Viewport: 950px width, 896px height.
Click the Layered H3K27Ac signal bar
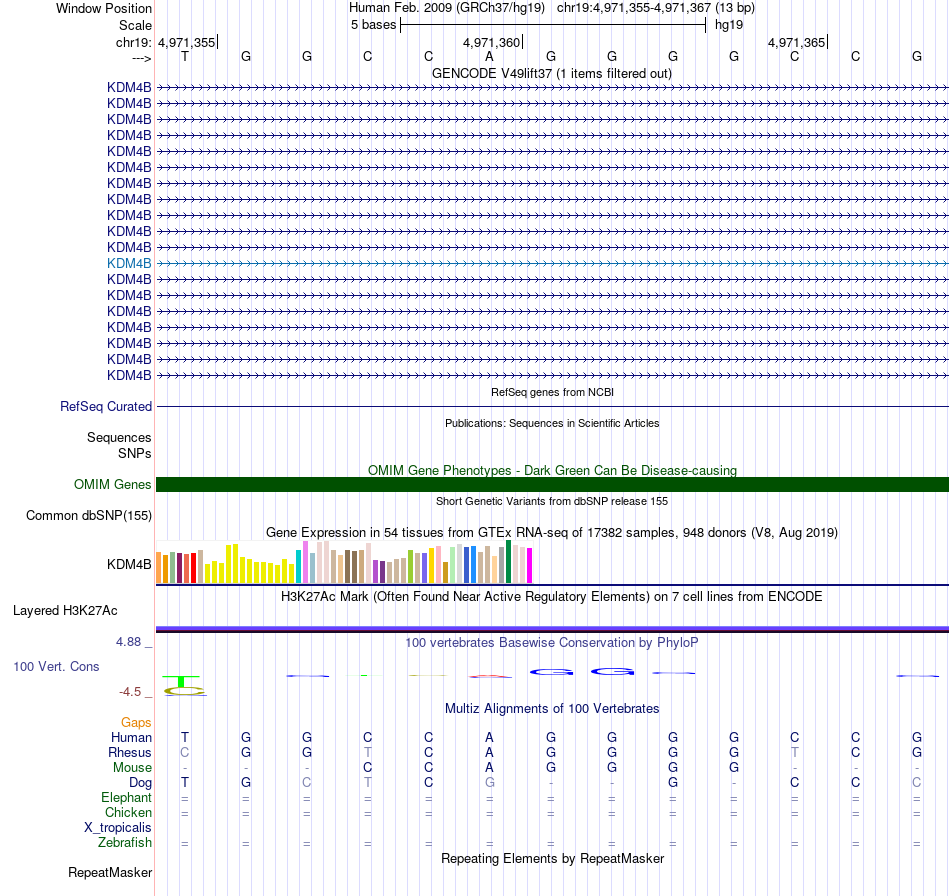[x=552, y=629]
